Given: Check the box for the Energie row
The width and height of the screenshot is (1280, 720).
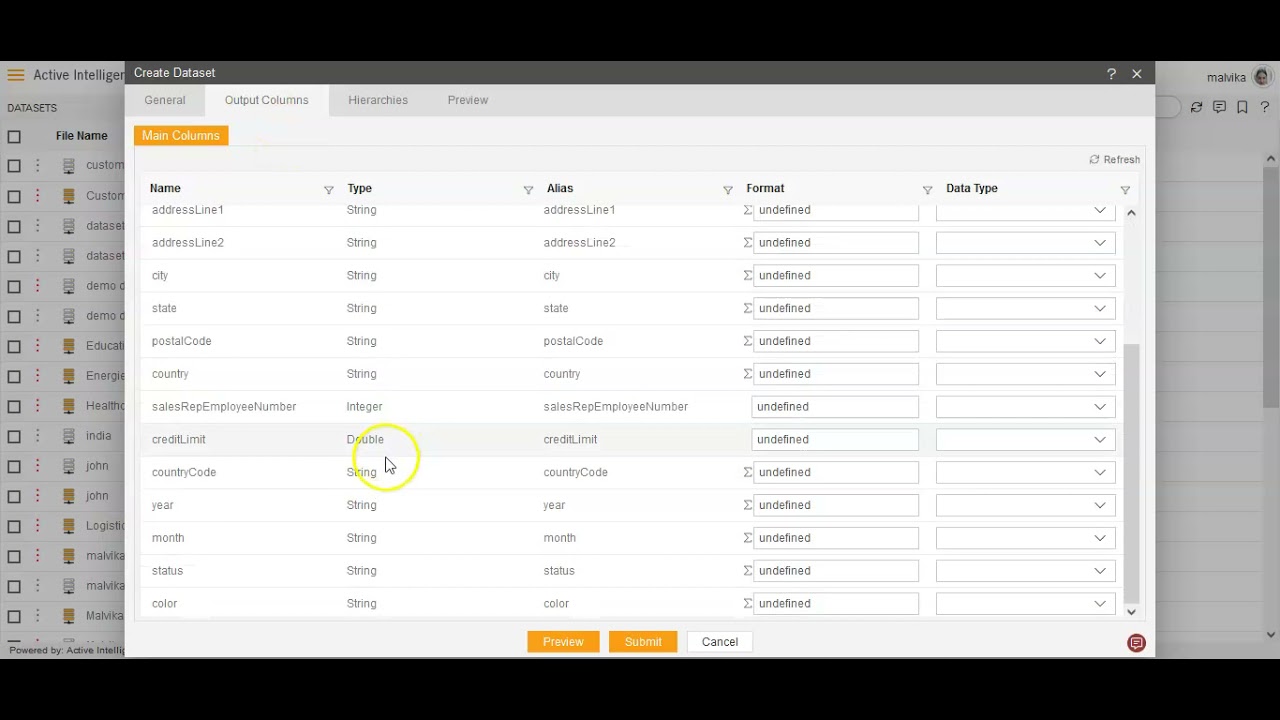Looking at the screenshot, I should (x=14, y=376).
